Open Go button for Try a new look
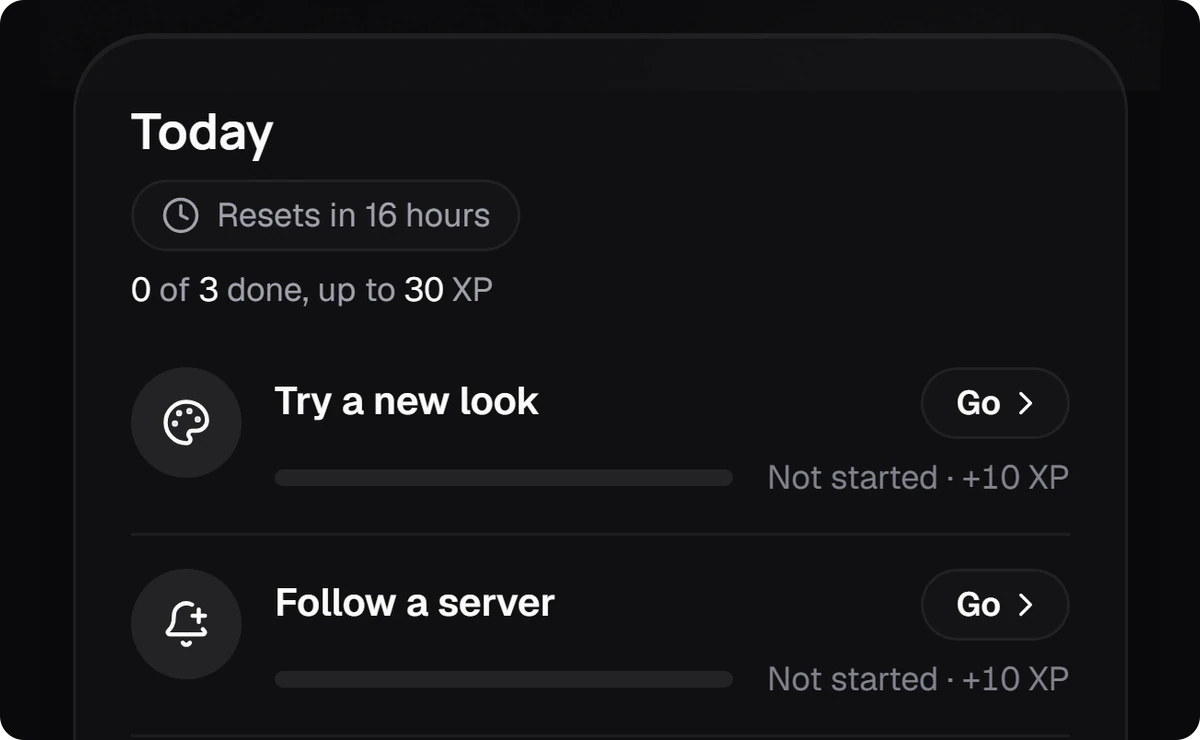The width and height of the screenshot is (1200, 740). click(x=995, y=403)
